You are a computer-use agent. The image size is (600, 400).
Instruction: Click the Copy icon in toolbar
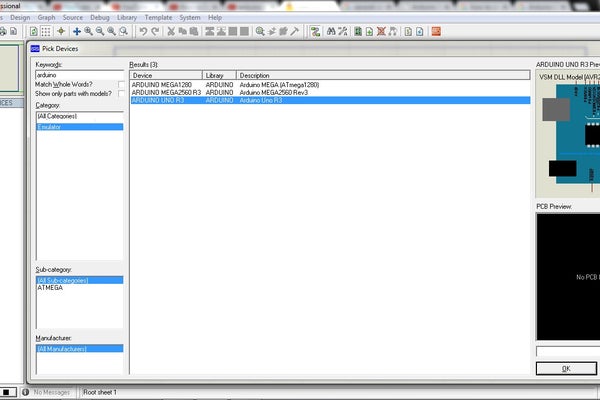pos(183,31)
